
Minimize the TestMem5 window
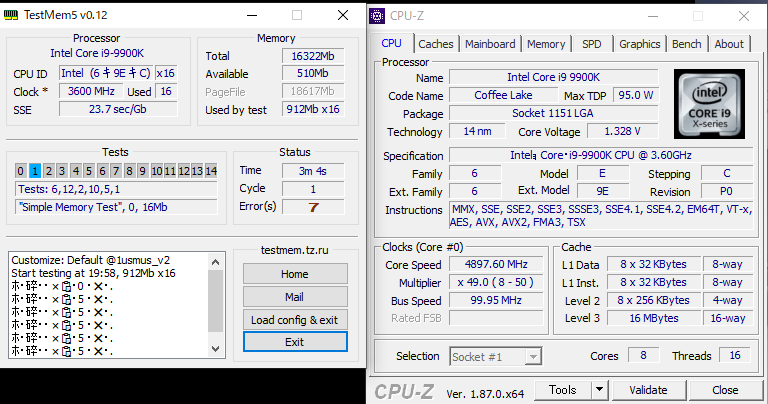[252, 15]
